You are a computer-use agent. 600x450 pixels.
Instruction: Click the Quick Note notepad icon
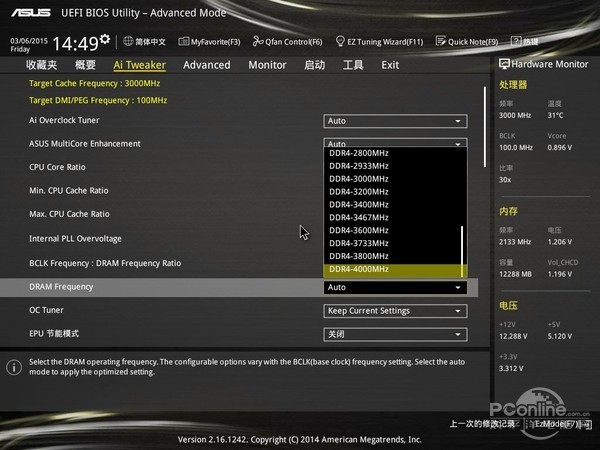pyautogui.click(x=440, y=41)
